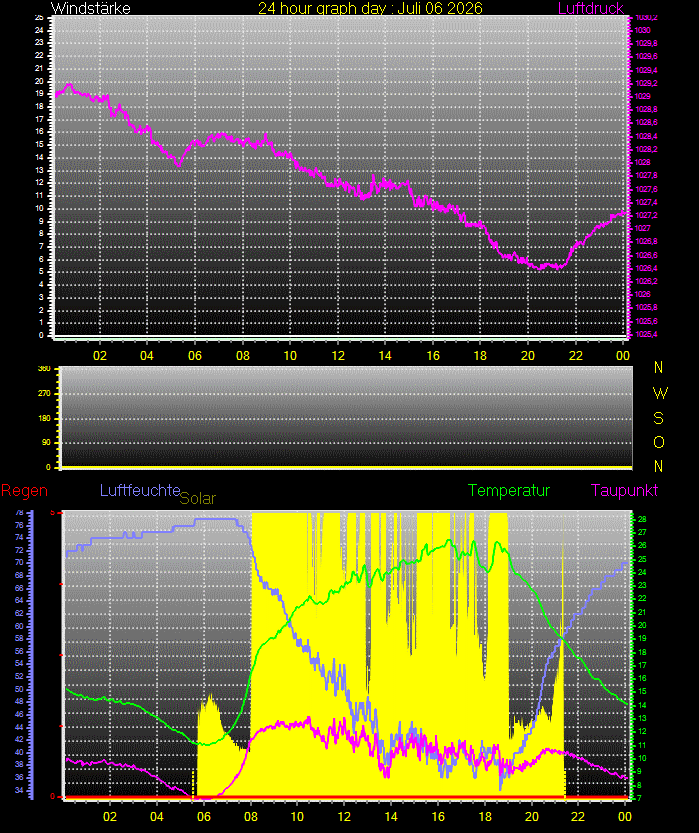Click the 28 value on the Temperatur scale
The image size is (699, 833).
pos(642,519)
